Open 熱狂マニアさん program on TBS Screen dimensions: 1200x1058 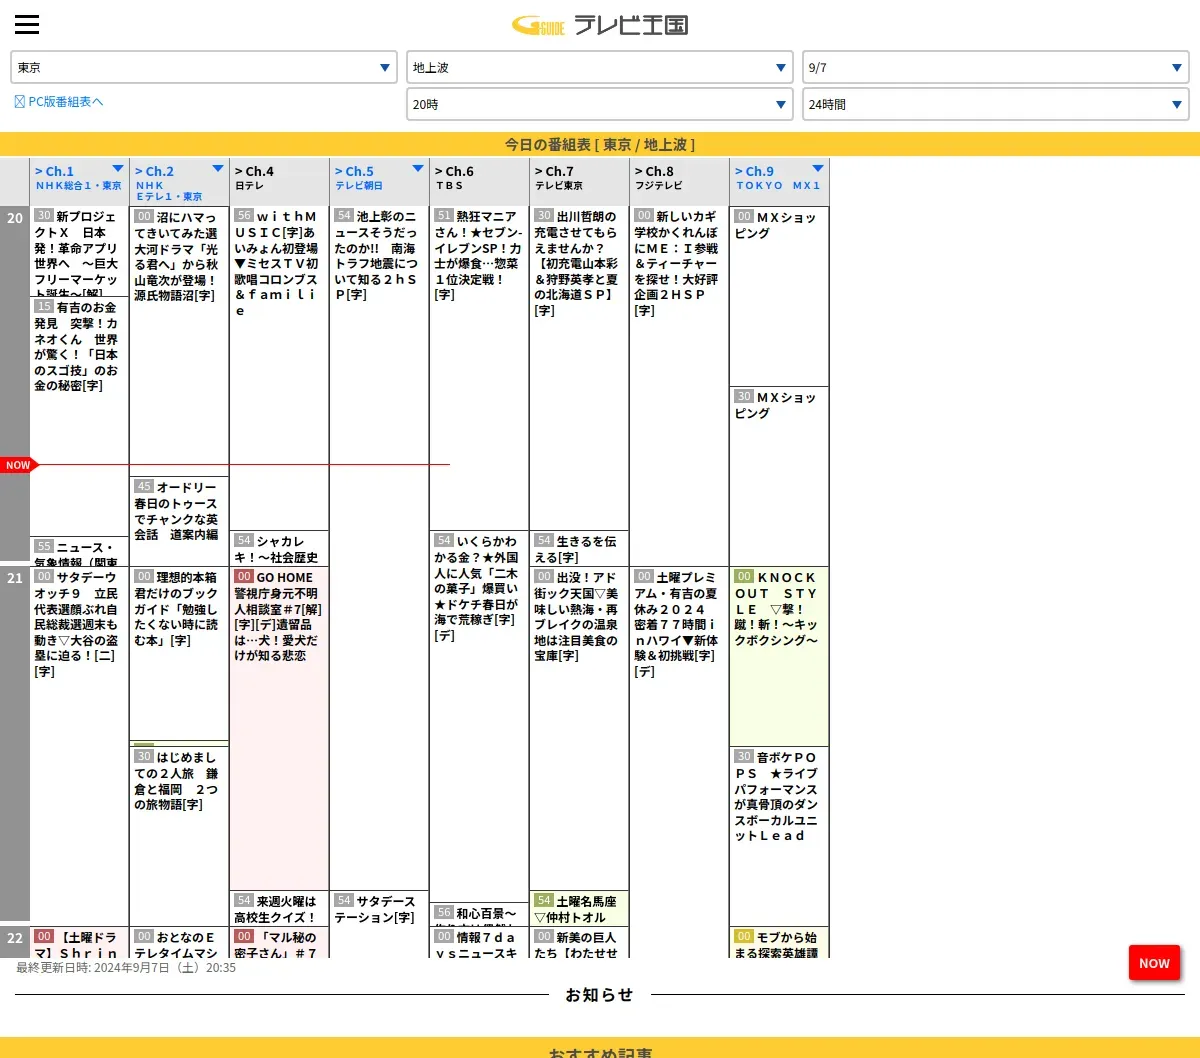pos(479,368)
